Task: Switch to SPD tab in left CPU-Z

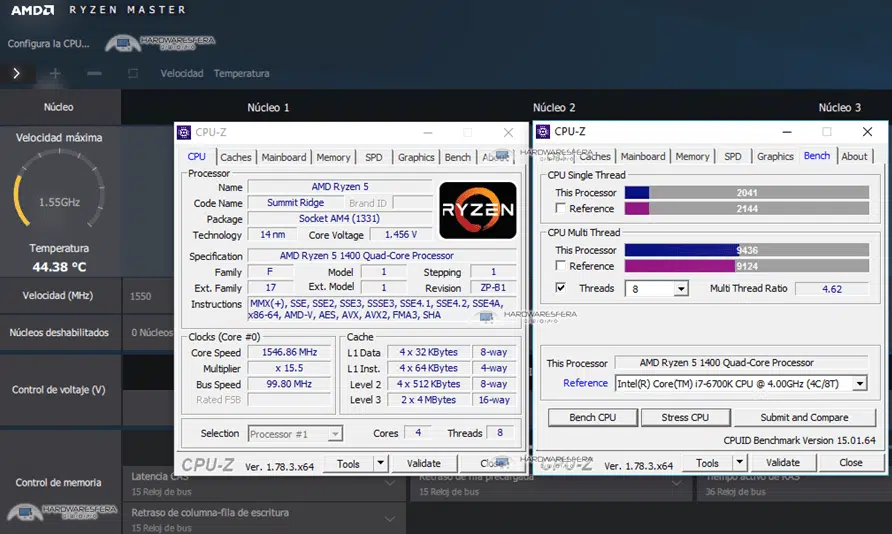Action: point(374,158)
